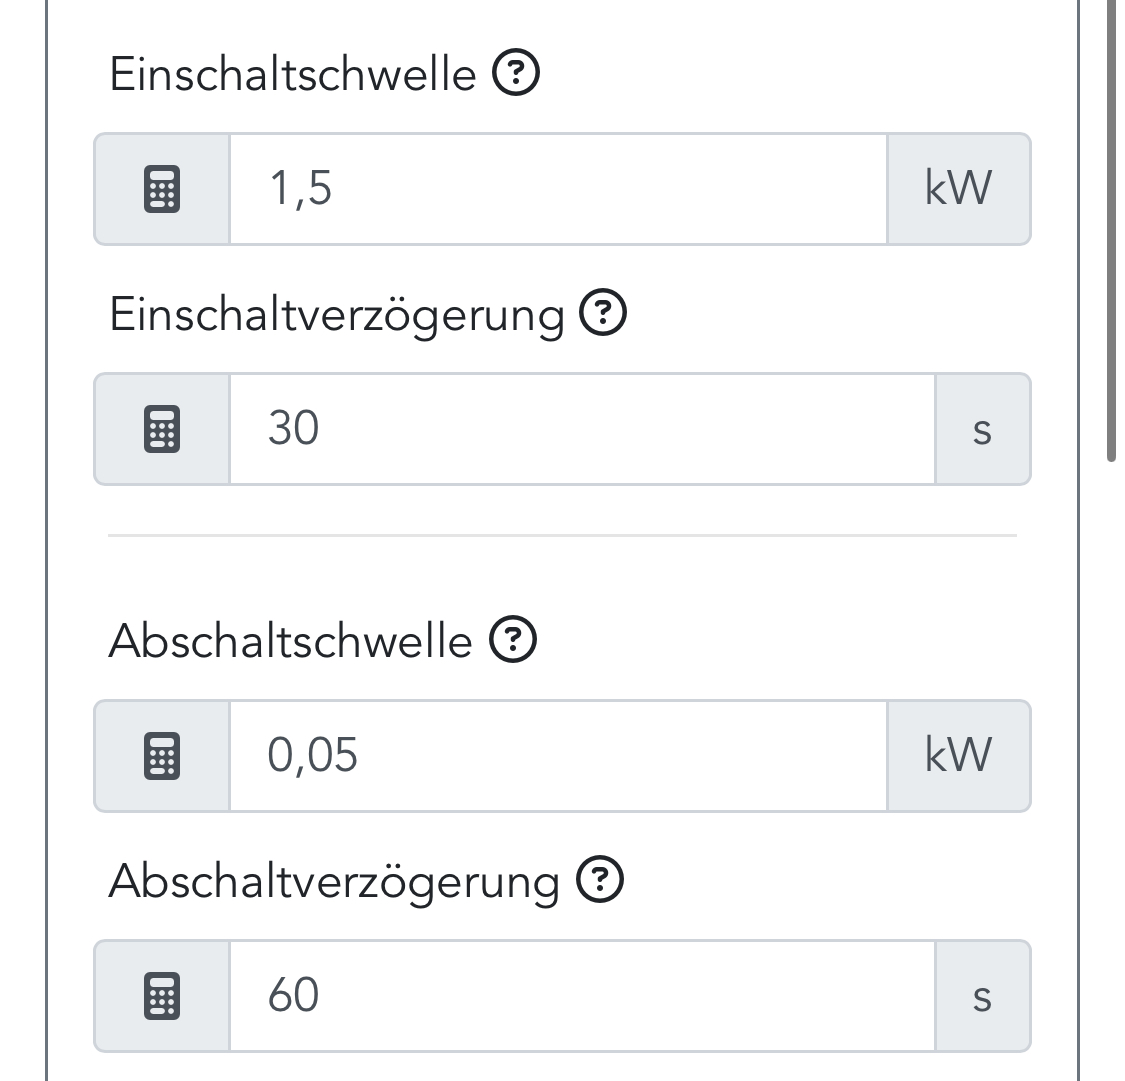
Task: Click the vertical scrollbar thumb
Action: (x=1111, y=230)
